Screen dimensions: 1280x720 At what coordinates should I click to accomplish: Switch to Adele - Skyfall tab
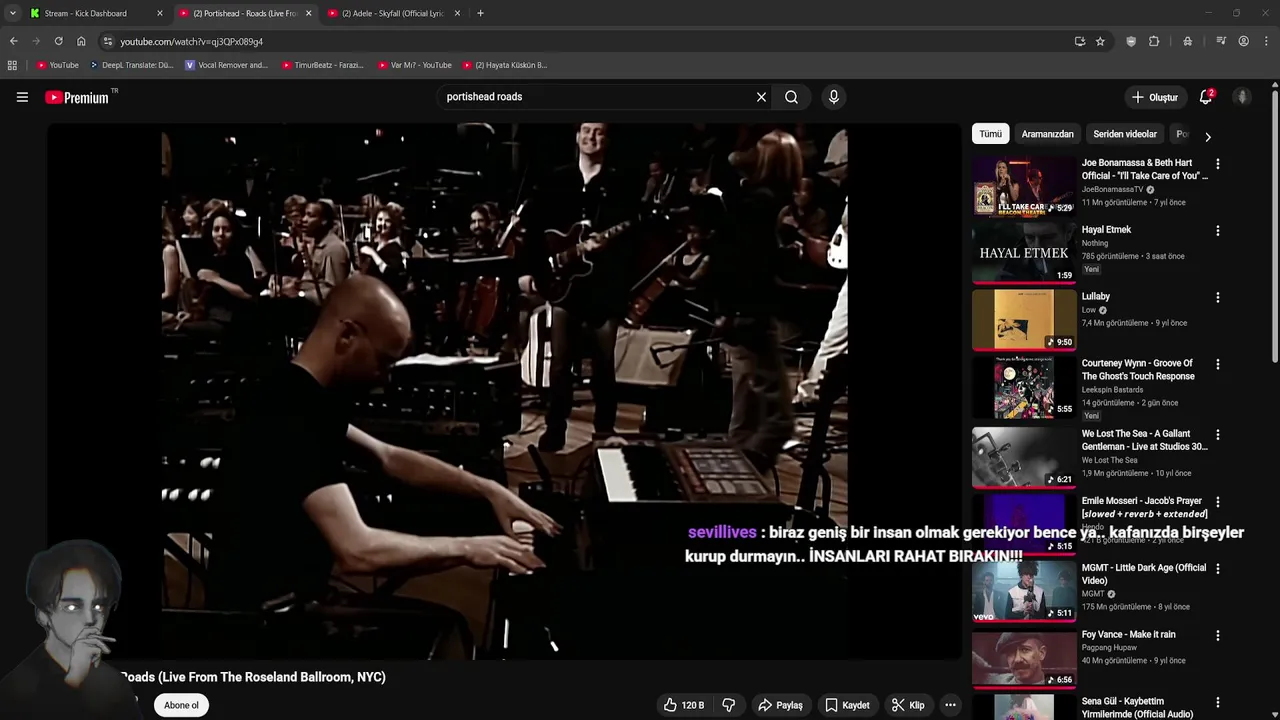coord(393,13)
